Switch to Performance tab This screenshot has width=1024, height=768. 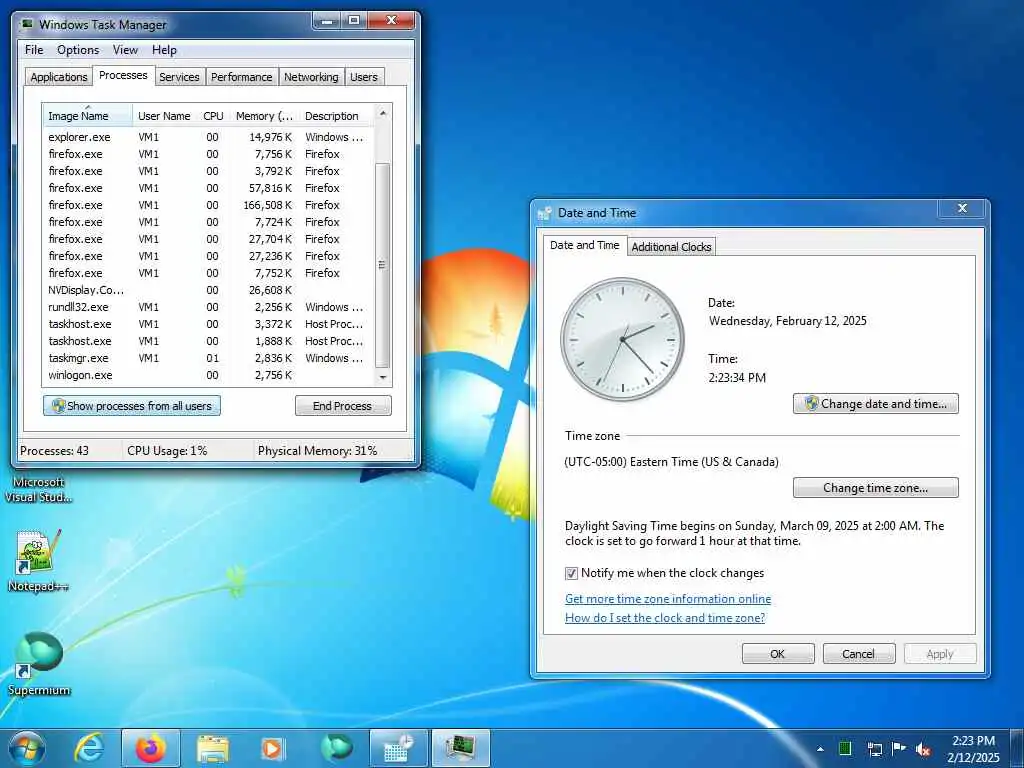coord(242,77)
